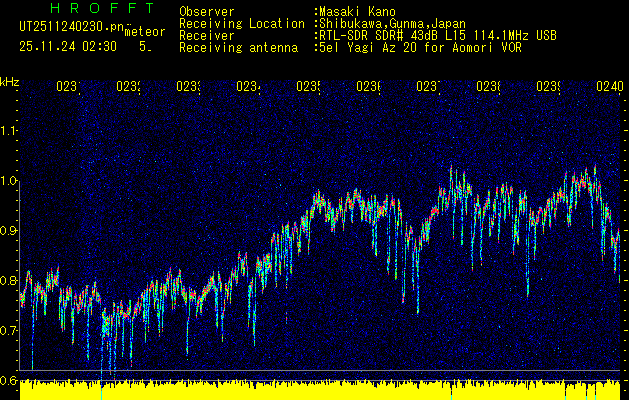Screen dimensions: 629x400
Task: Click the observer name Masaki Kano
Action: click(357, 12)
